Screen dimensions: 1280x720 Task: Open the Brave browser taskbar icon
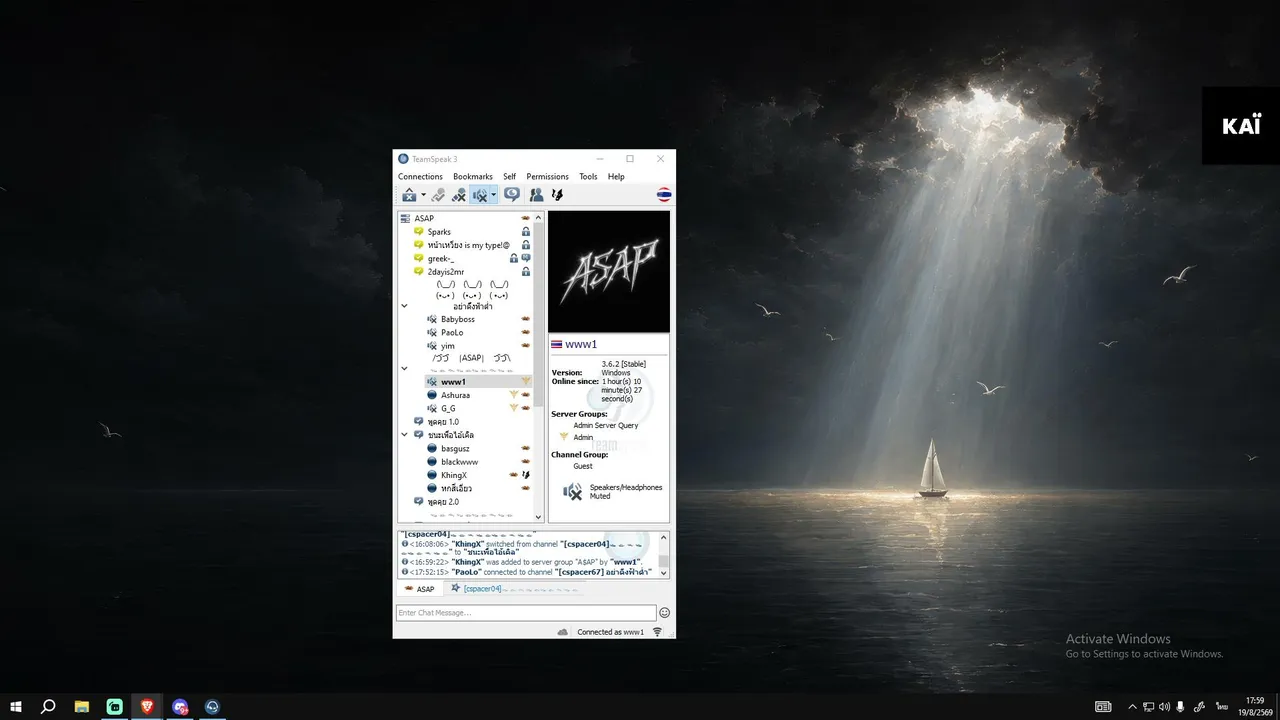pyautogui.click(x=147, y=706)
